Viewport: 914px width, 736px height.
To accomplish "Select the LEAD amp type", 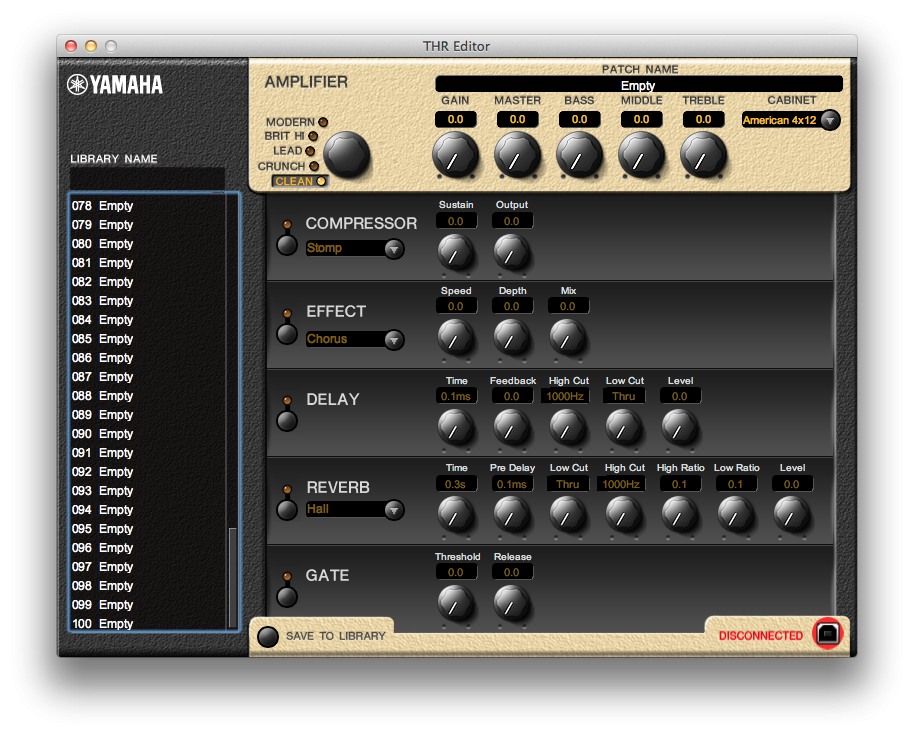I will click(x=294, y=151).
